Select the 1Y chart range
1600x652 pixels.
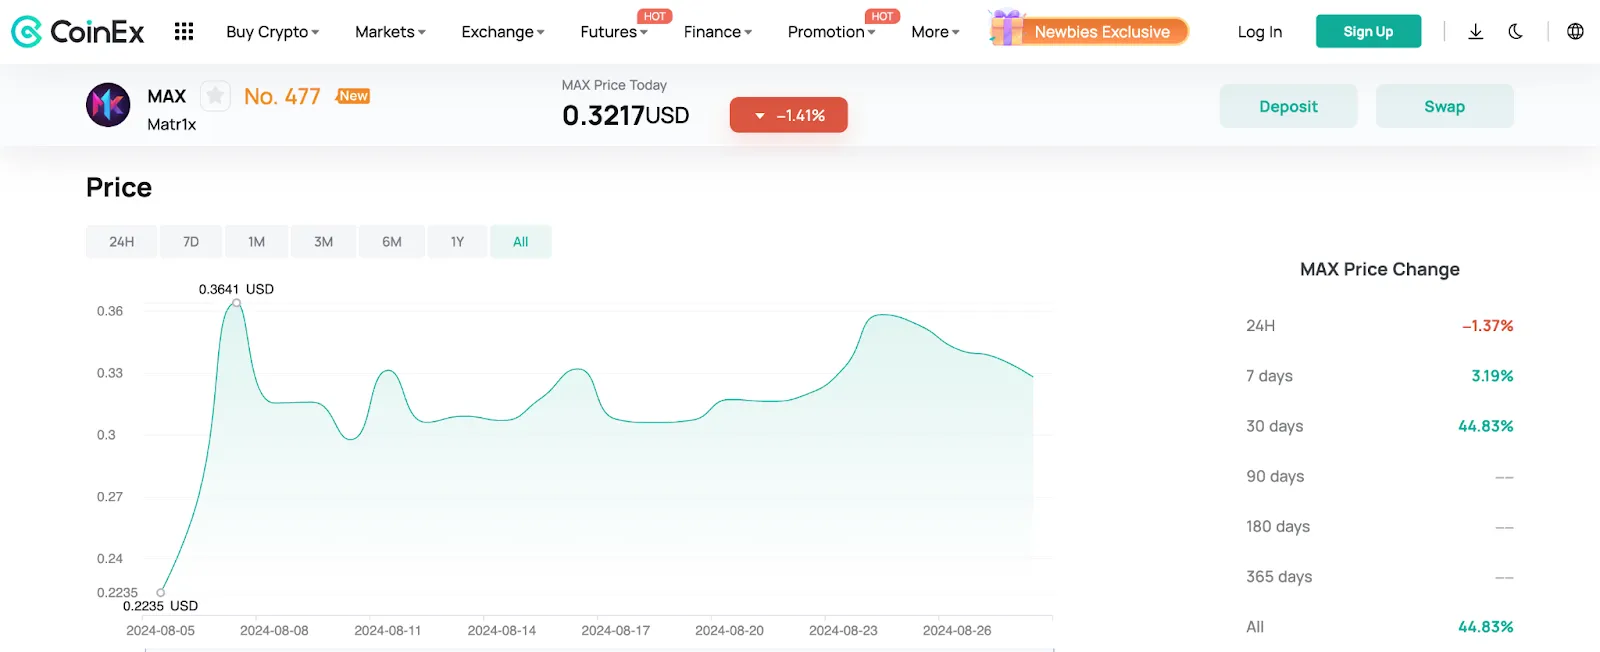tap(457, 242)
